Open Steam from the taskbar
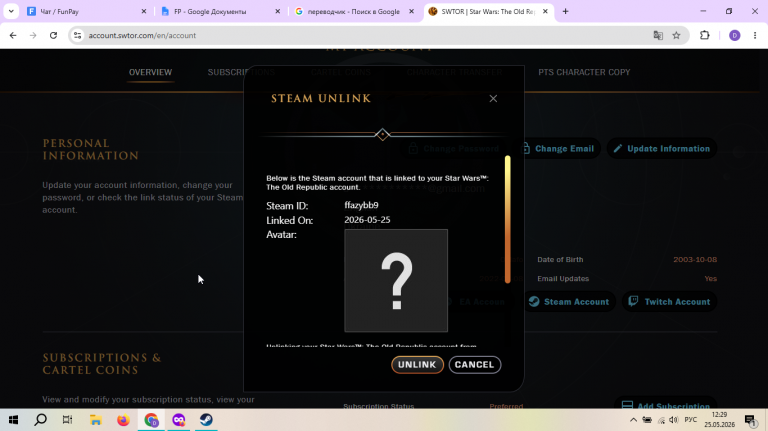The image size is (768, 431). [x=206, y=420]
